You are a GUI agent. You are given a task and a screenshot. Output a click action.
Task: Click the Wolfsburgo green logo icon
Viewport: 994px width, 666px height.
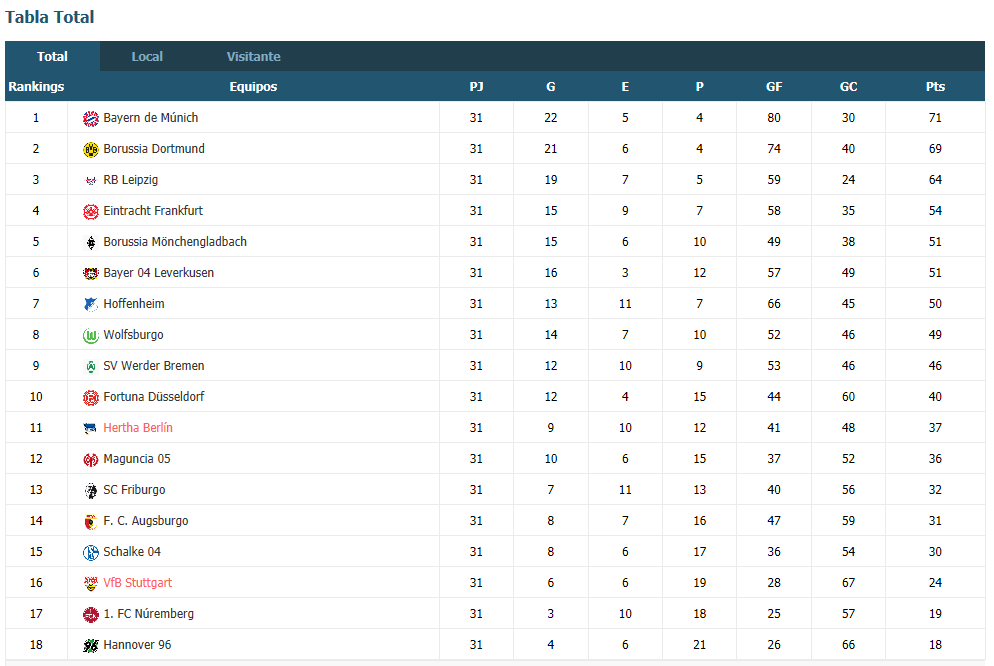tap(91, 336)
